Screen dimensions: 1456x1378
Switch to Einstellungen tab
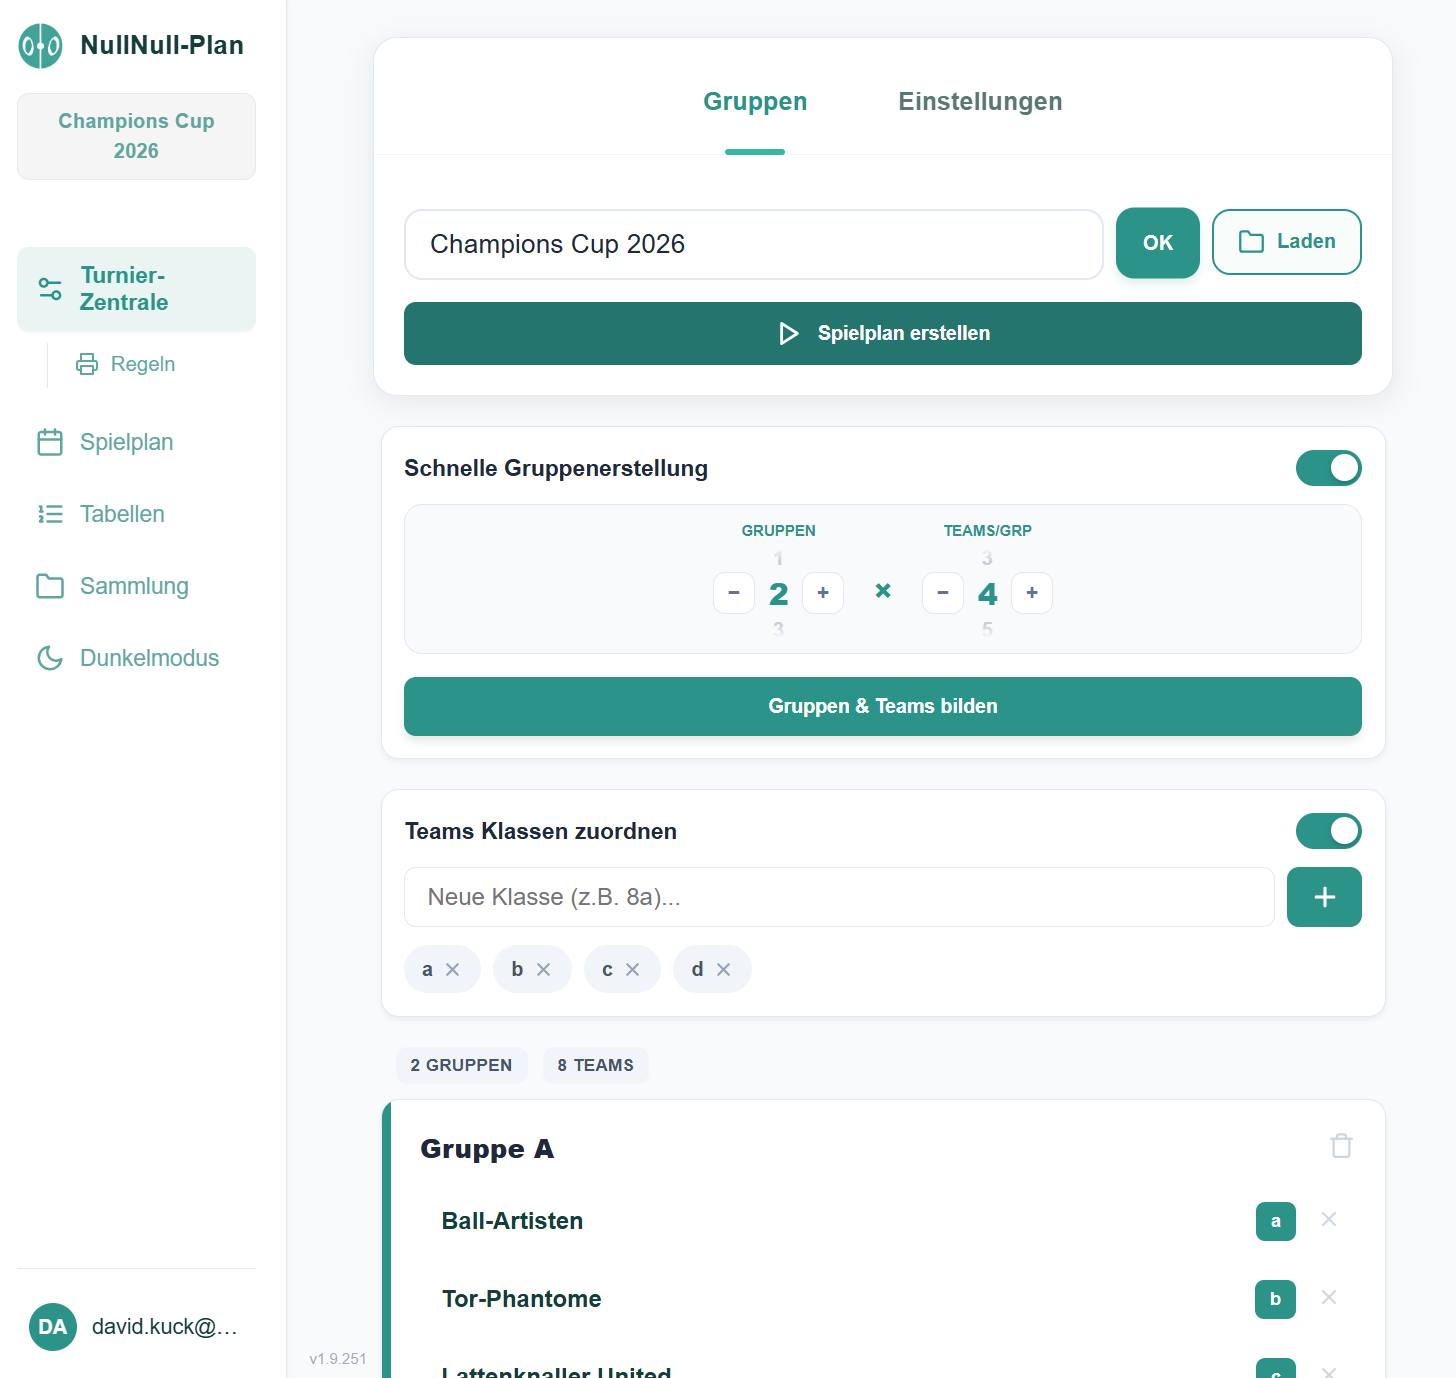click(979, 102)
